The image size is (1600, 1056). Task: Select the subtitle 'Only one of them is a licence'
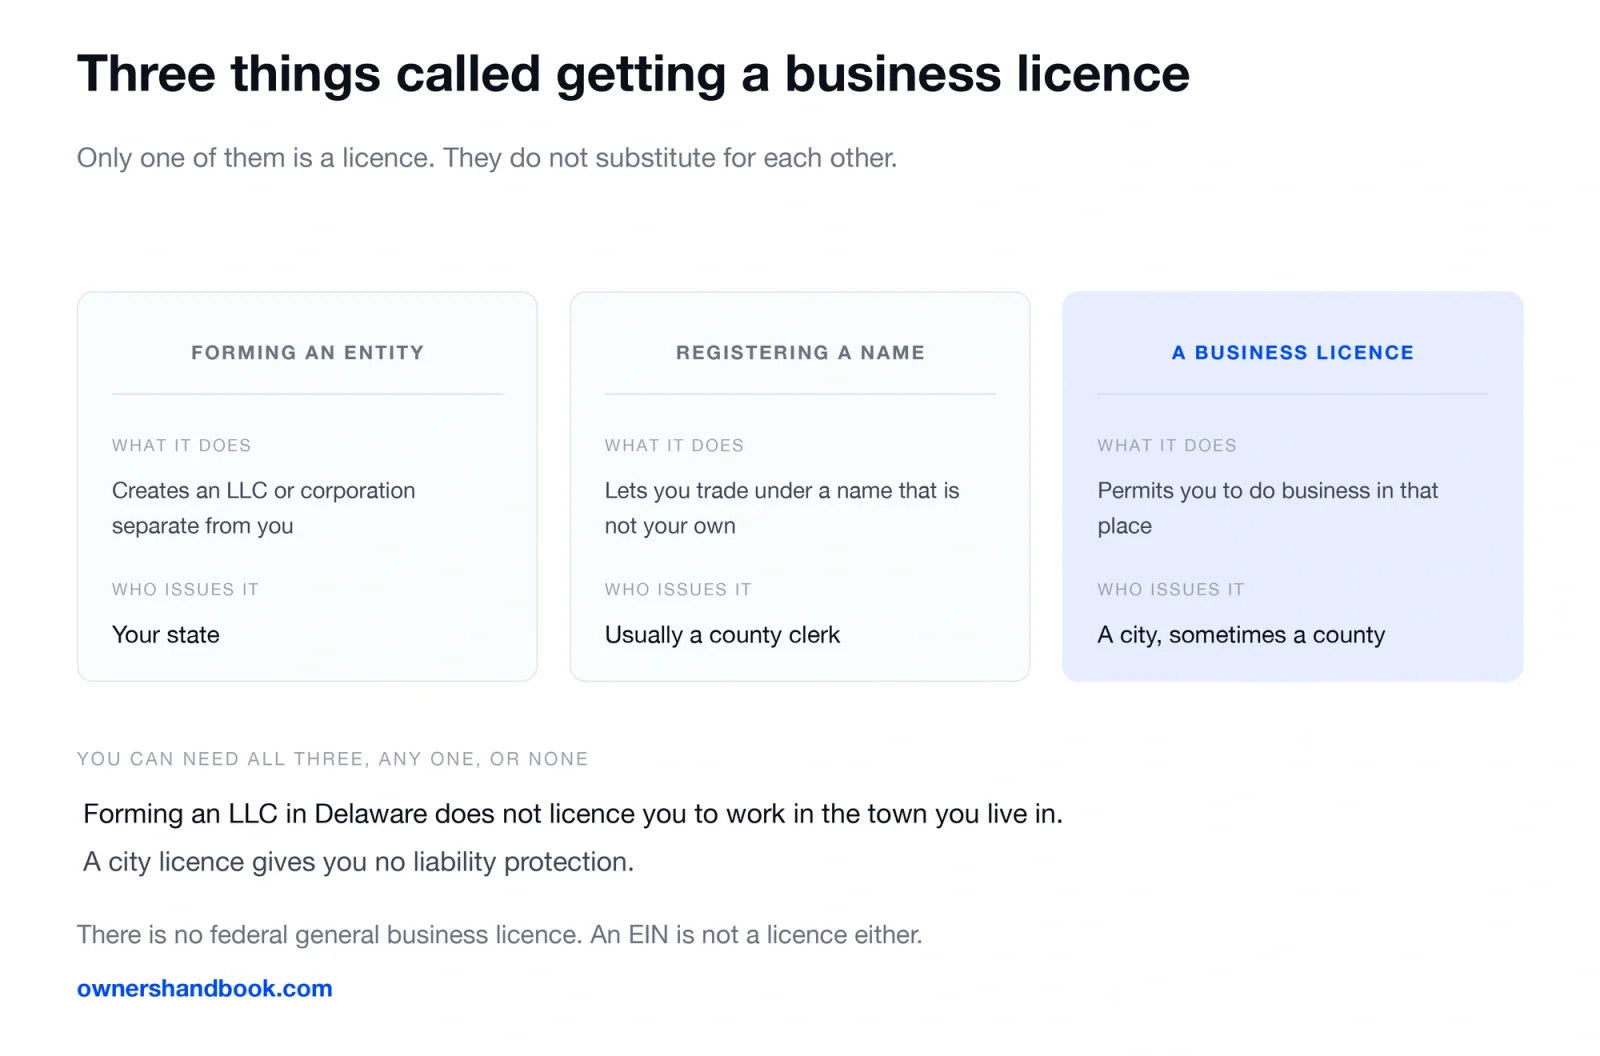coord(255,158)
